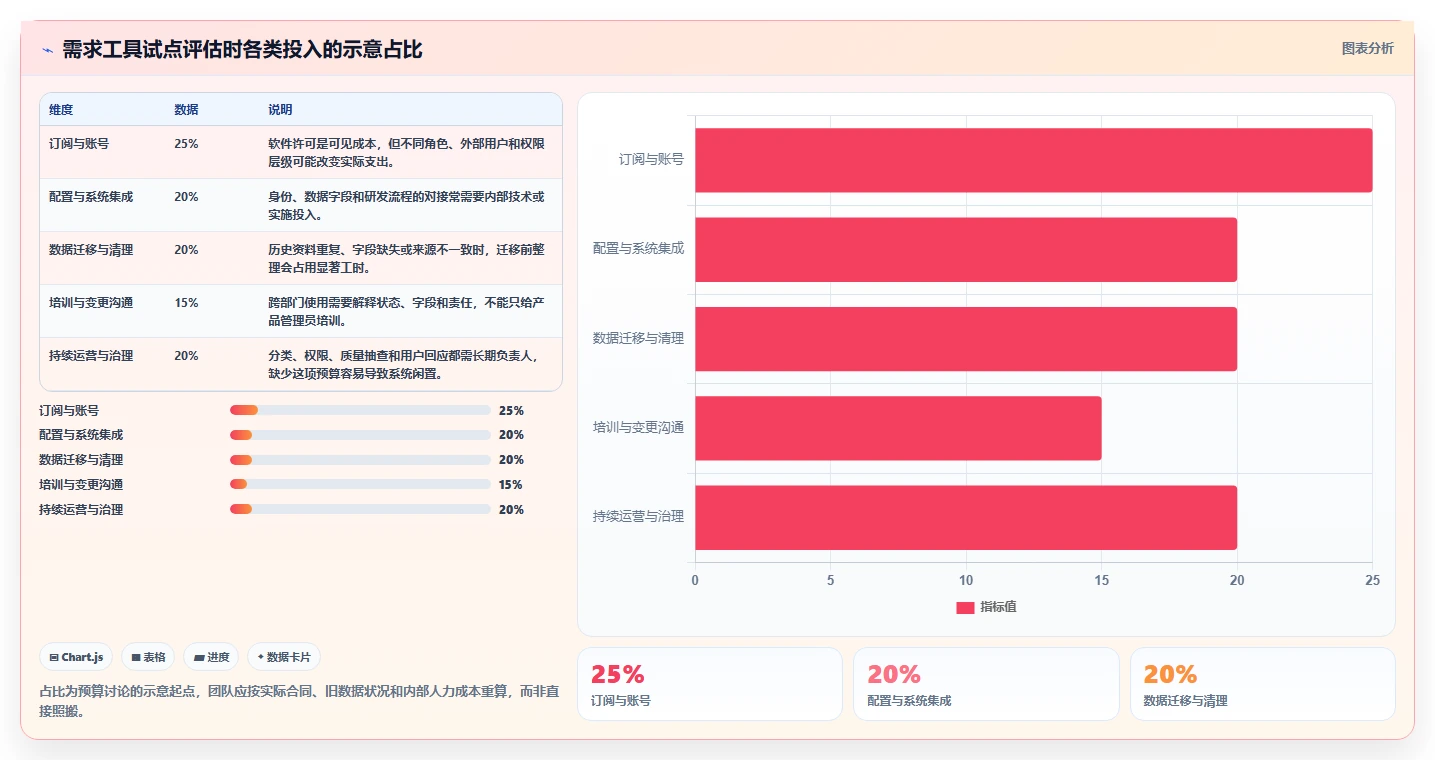Click the 25% value in table

(186, 143)
